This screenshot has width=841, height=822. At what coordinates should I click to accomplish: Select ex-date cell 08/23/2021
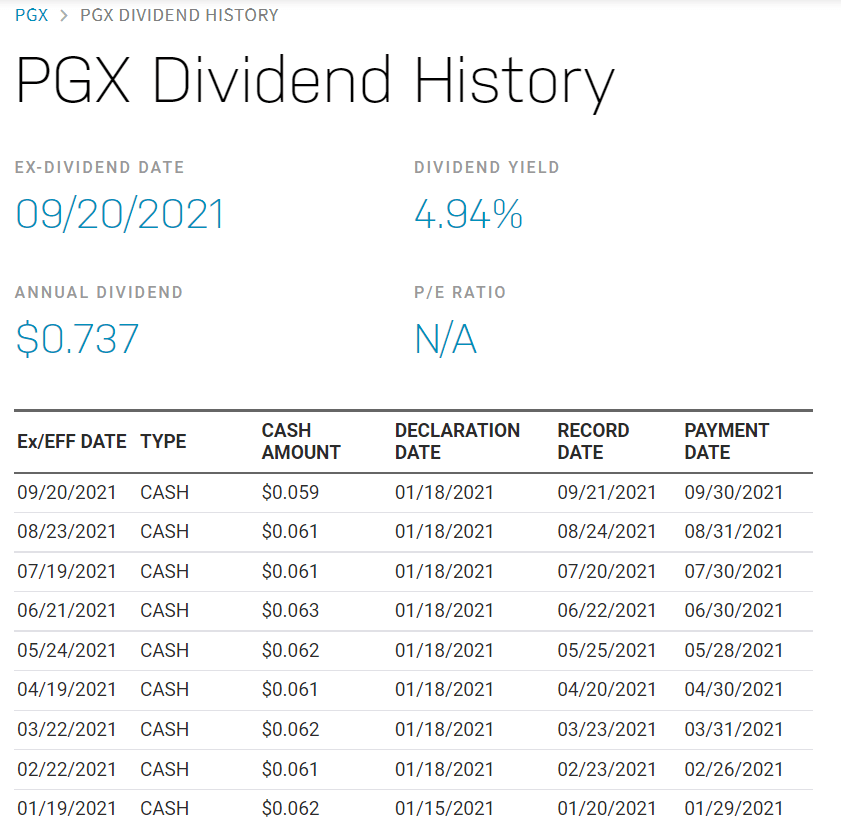click(x=67, y=531)
